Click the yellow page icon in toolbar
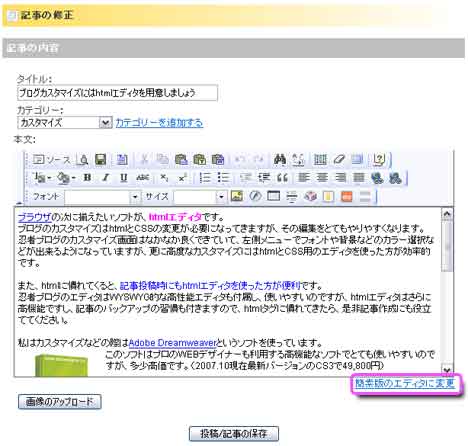 click(x=328, y=196)
